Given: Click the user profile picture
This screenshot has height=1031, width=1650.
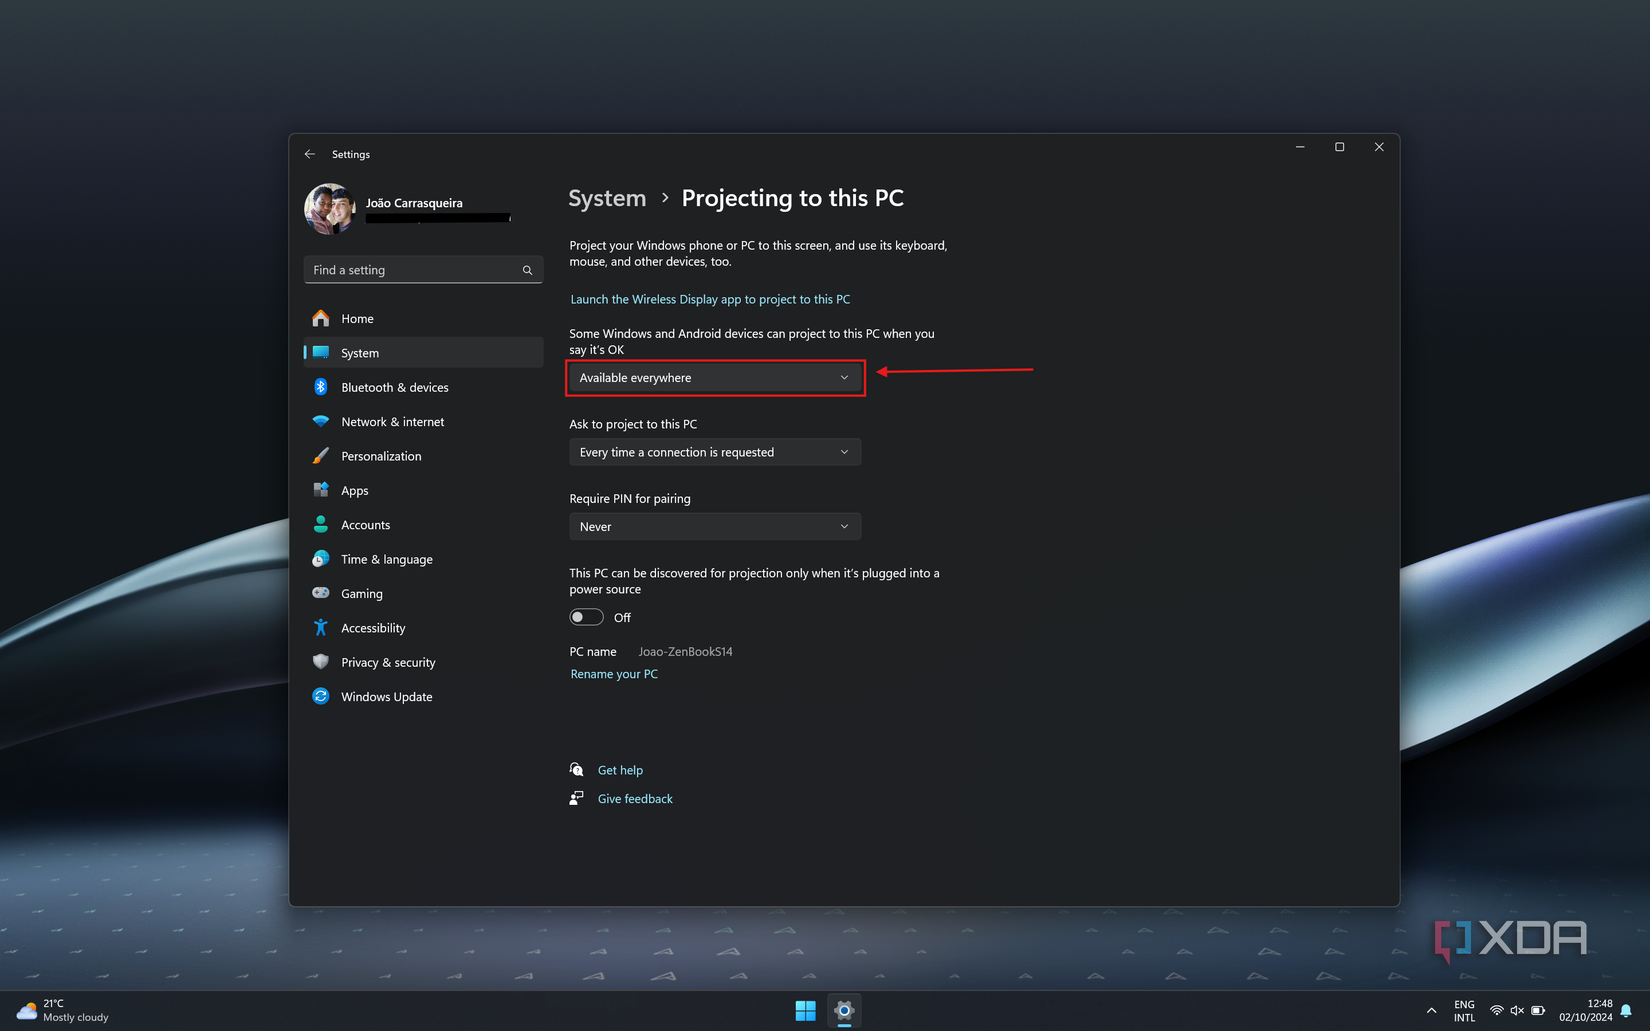Looking at the screenshot, I should (x=330, y=209).
